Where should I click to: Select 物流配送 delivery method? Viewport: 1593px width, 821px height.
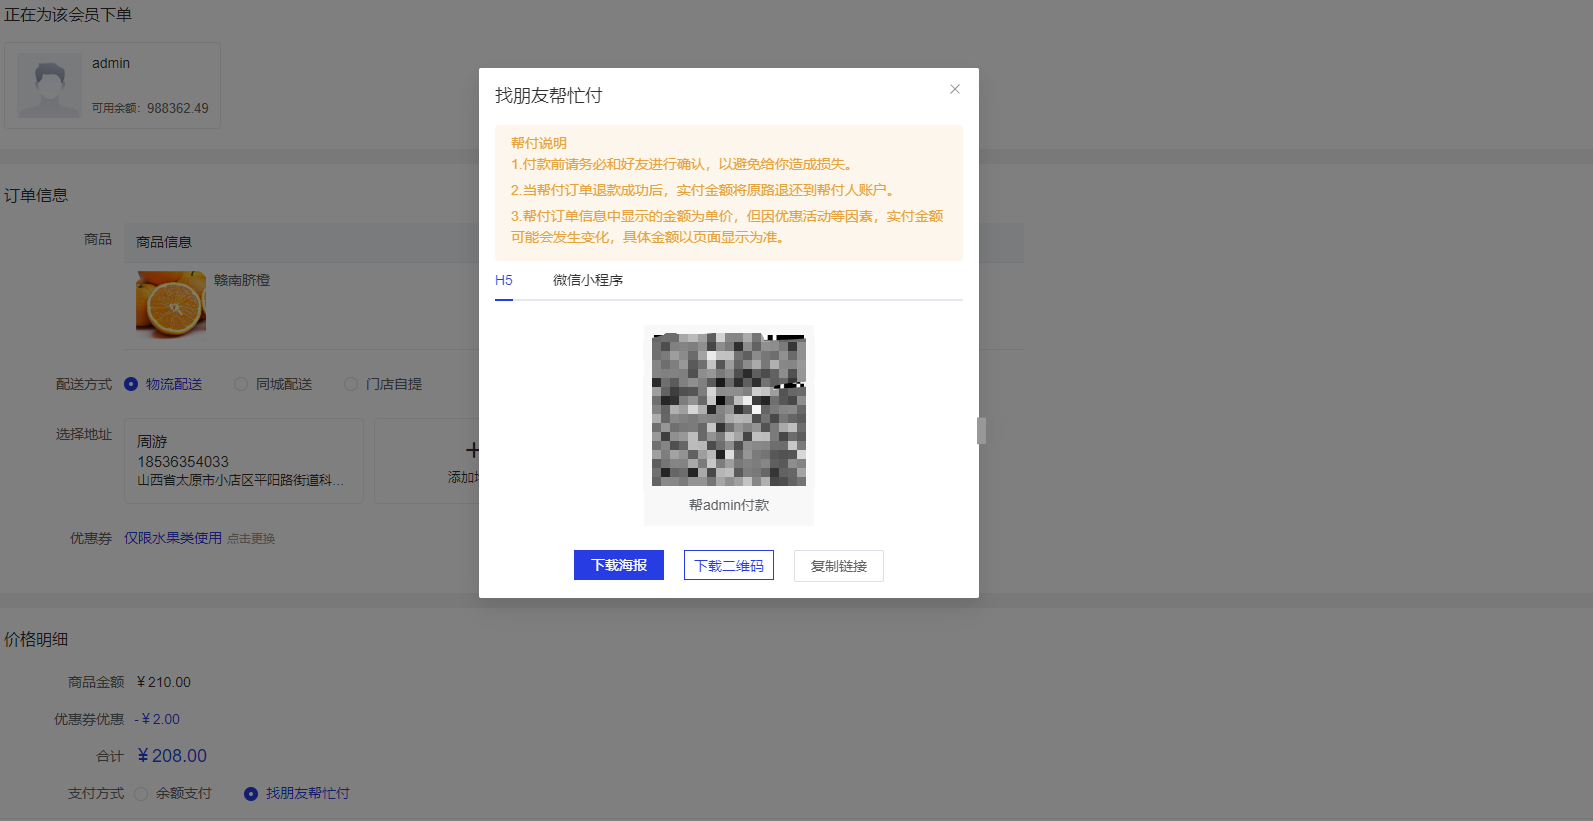(131, 384)
